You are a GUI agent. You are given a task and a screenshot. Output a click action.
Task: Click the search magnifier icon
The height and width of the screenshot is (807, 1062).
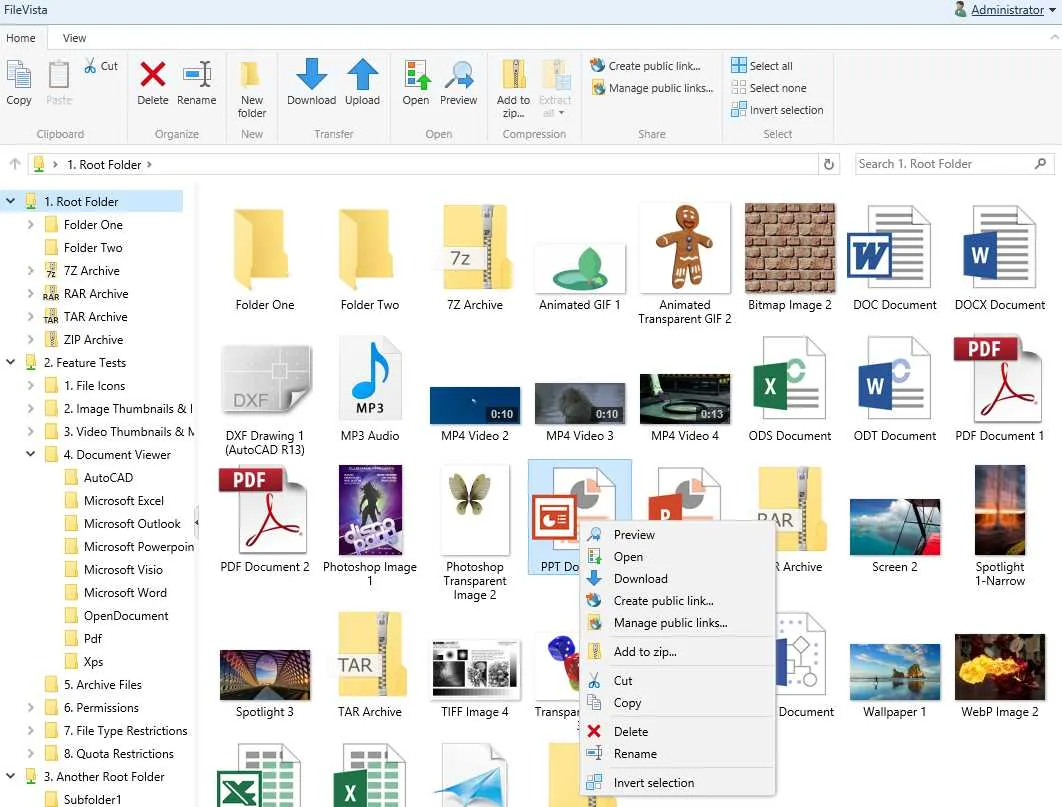pyautogui.click(x=1041, y=164)
